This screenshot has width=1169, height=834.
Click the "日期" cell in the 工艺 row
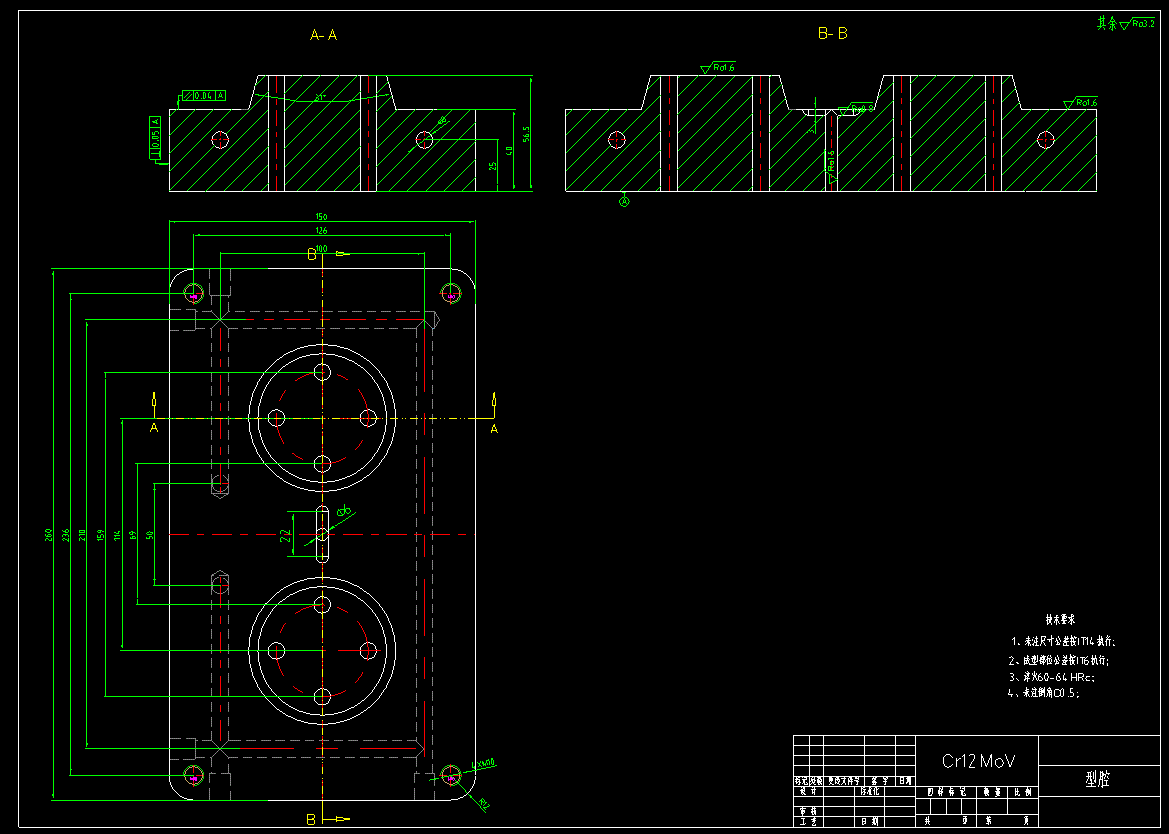click(x=869, y=821)
